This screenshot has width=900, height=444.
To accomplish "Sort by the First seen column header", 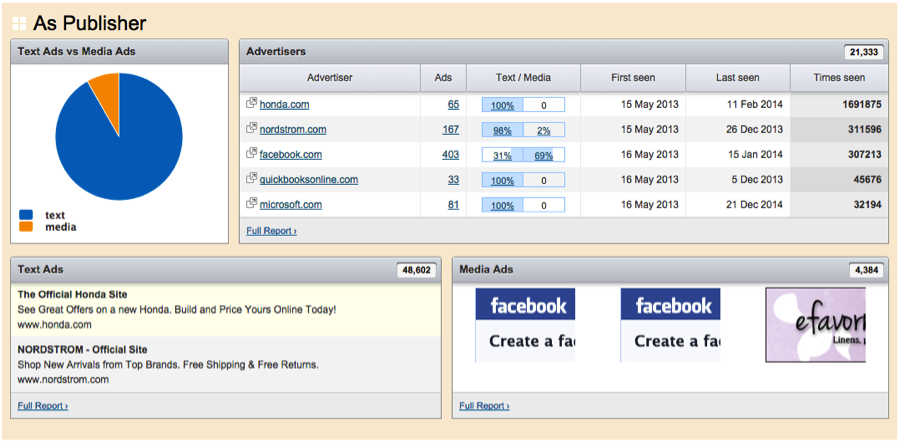I will (x=633, y=77).
